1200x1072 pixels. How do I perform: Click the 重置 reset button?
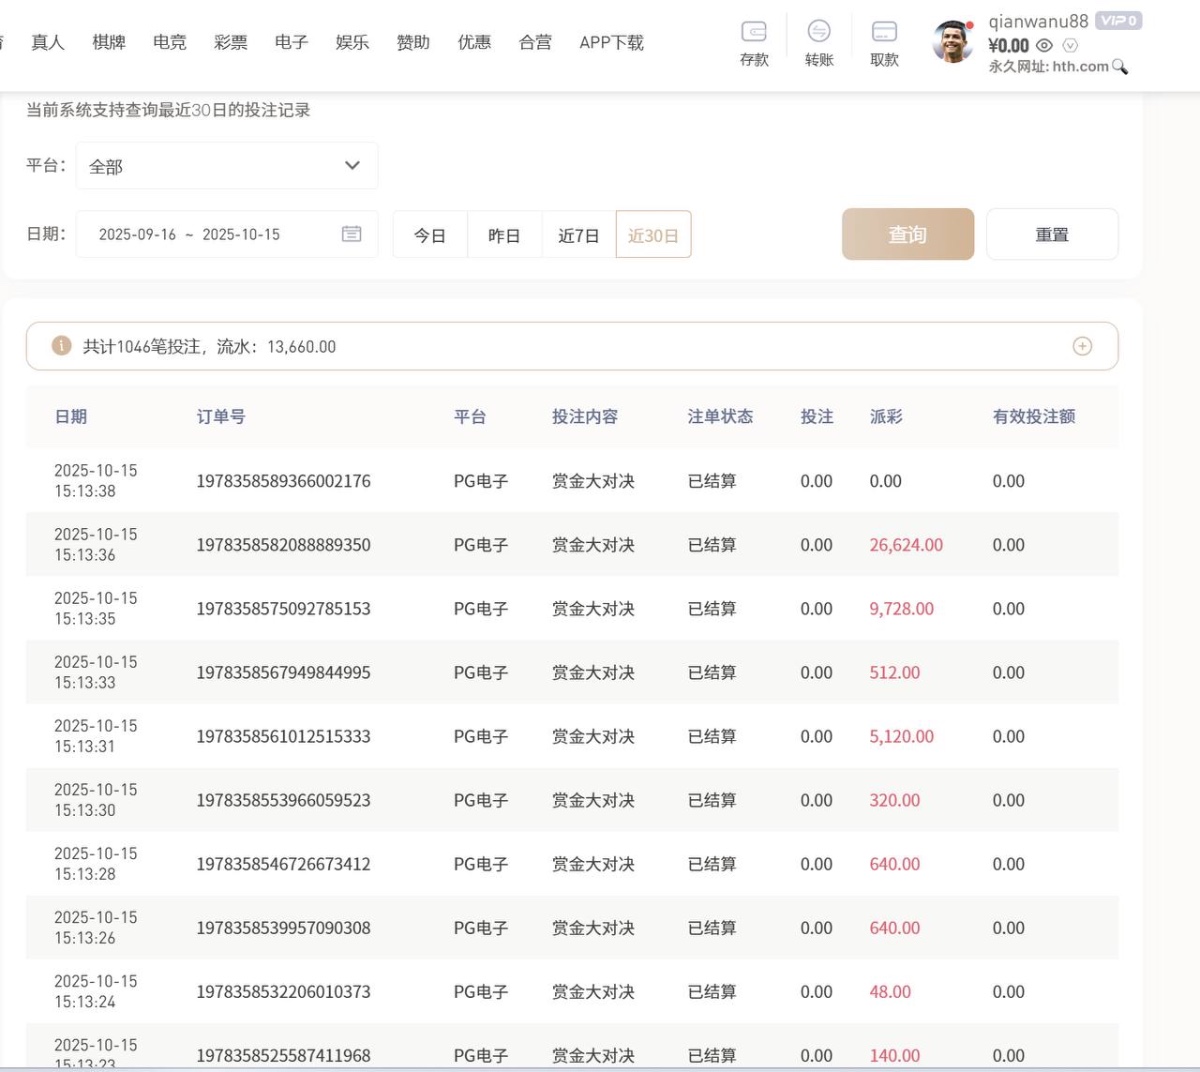pos(1052,233)
